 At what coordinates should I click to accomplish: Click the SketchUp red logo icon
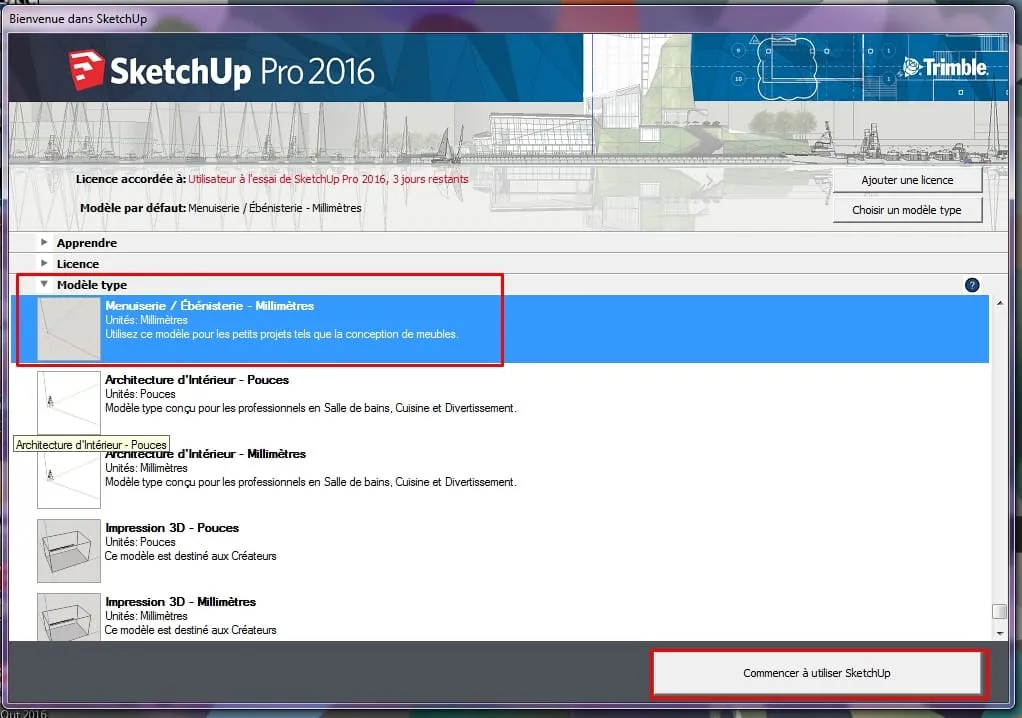point(86,70)
